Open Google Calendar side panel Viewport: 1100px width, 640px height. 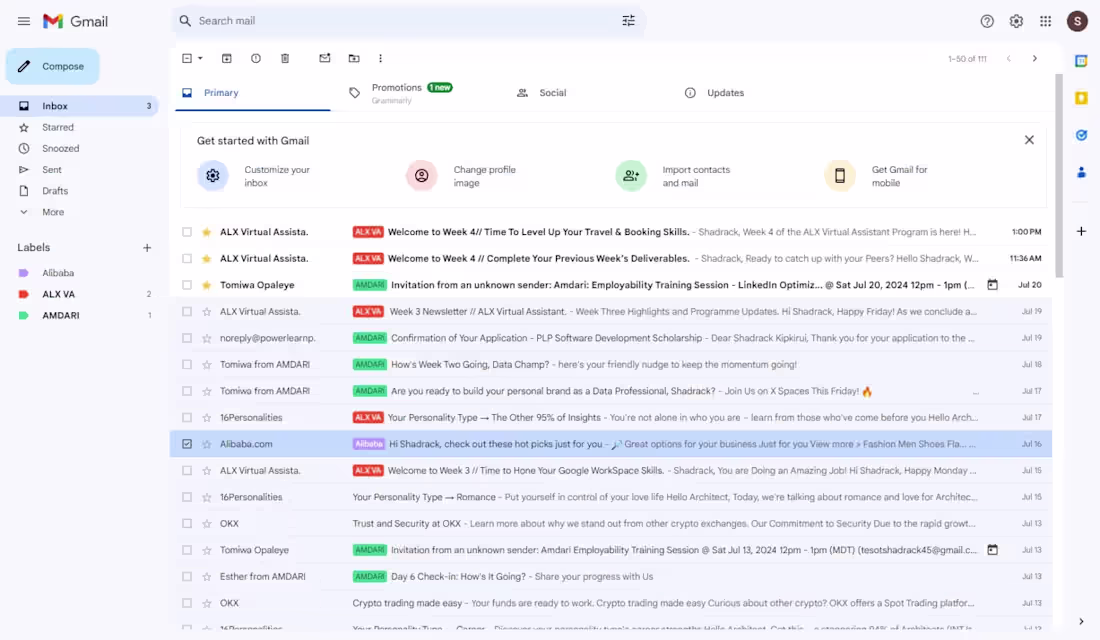tap(1081, 61)
